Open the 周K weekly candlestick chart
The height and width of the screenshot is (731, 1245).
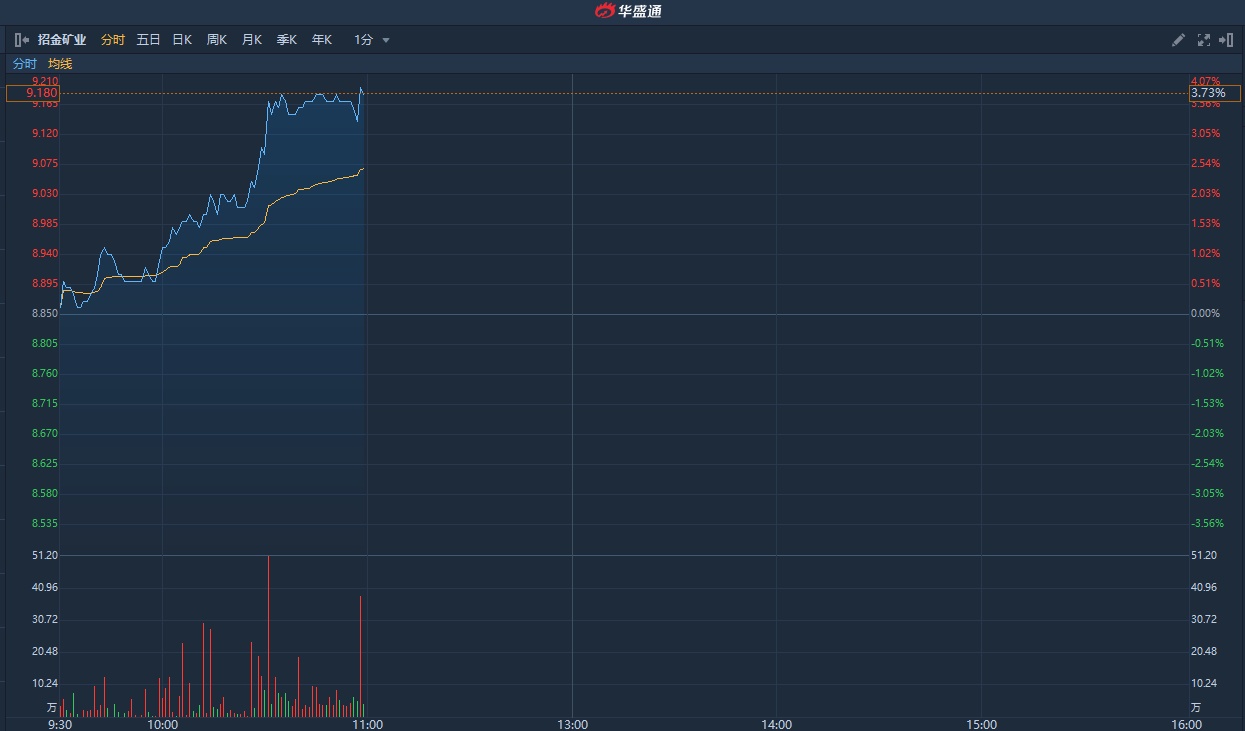tap(217, 40)
